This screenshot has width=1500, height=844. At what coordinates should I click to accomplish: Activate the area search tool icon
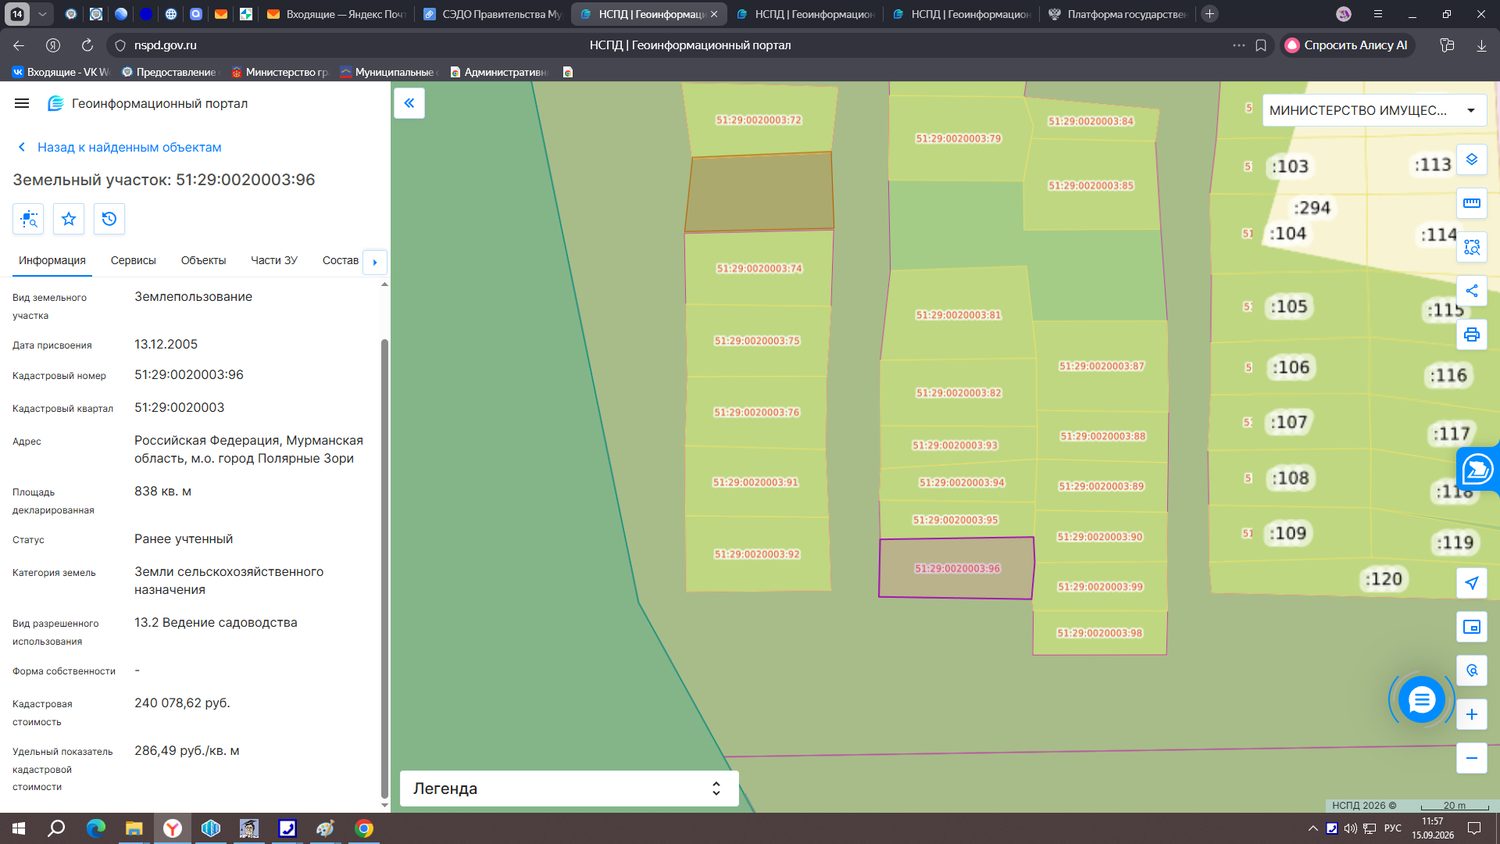tap(1471, 247)
